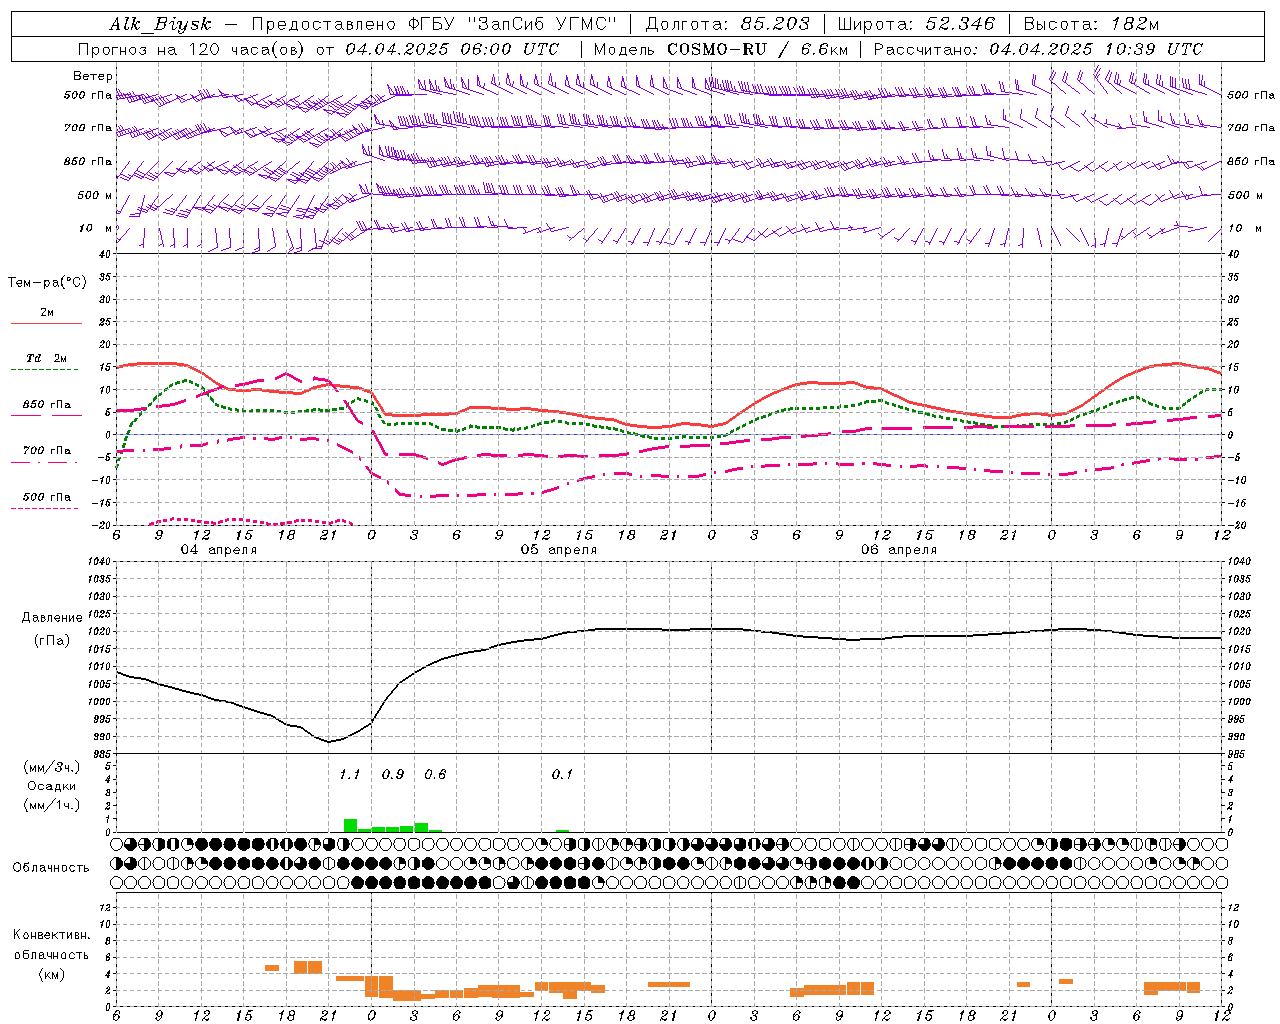Click the '(мм/3ч.)' precipitation unit label
The width and height of the screenshot is (1280, 1024).
tap(52, 767)
